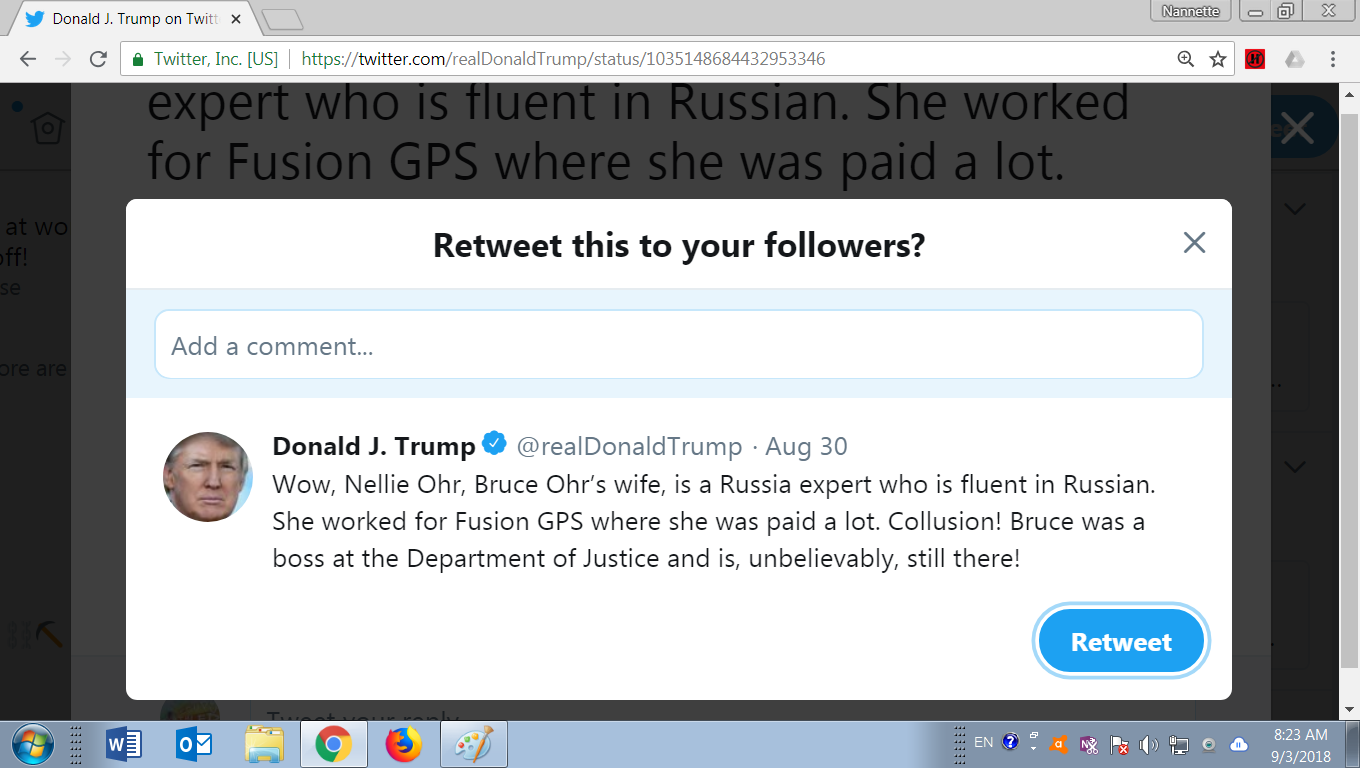Open a new browser tab
The height and width of the screenshot is (768, 1360).
282,19
